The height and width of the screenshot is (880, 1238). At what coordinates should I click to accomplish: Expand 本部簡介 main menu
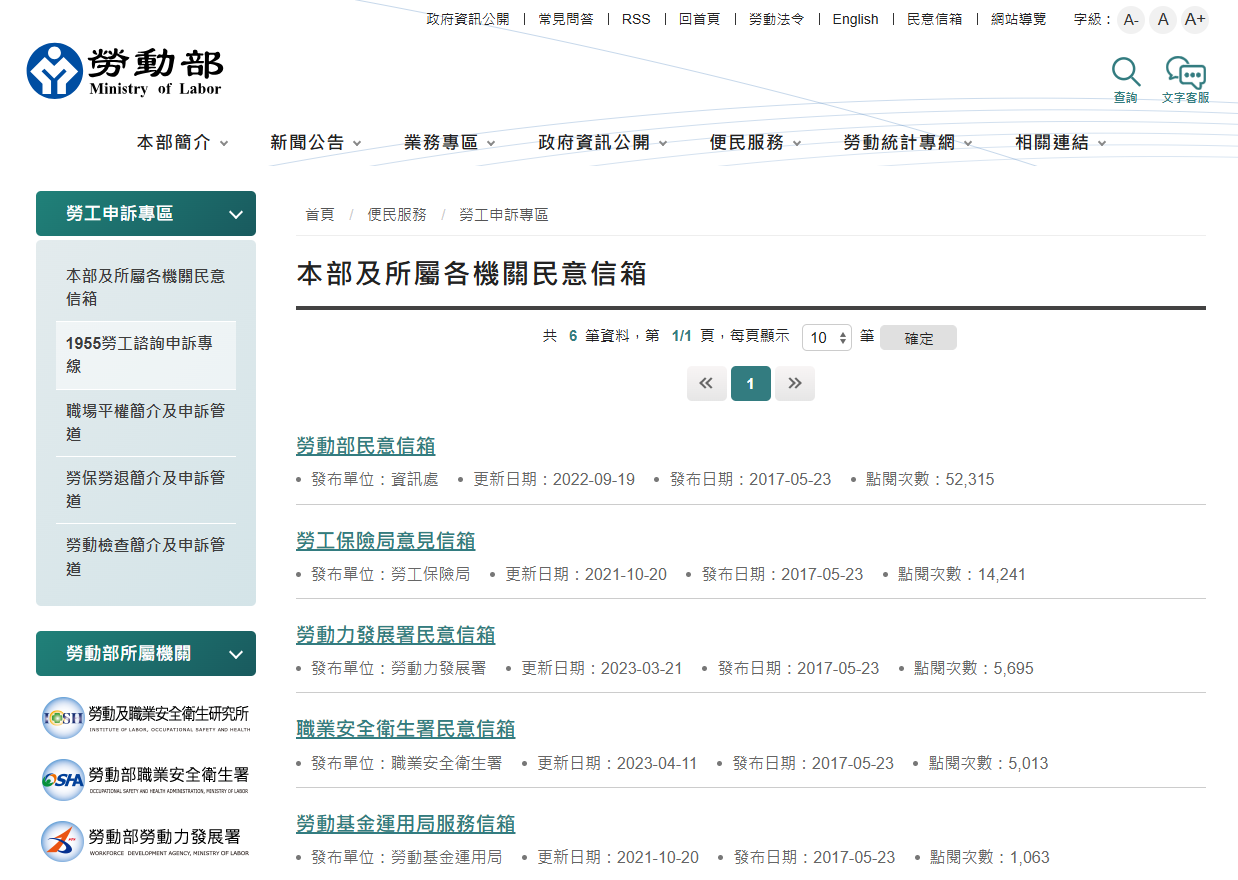tap(183, 143)
